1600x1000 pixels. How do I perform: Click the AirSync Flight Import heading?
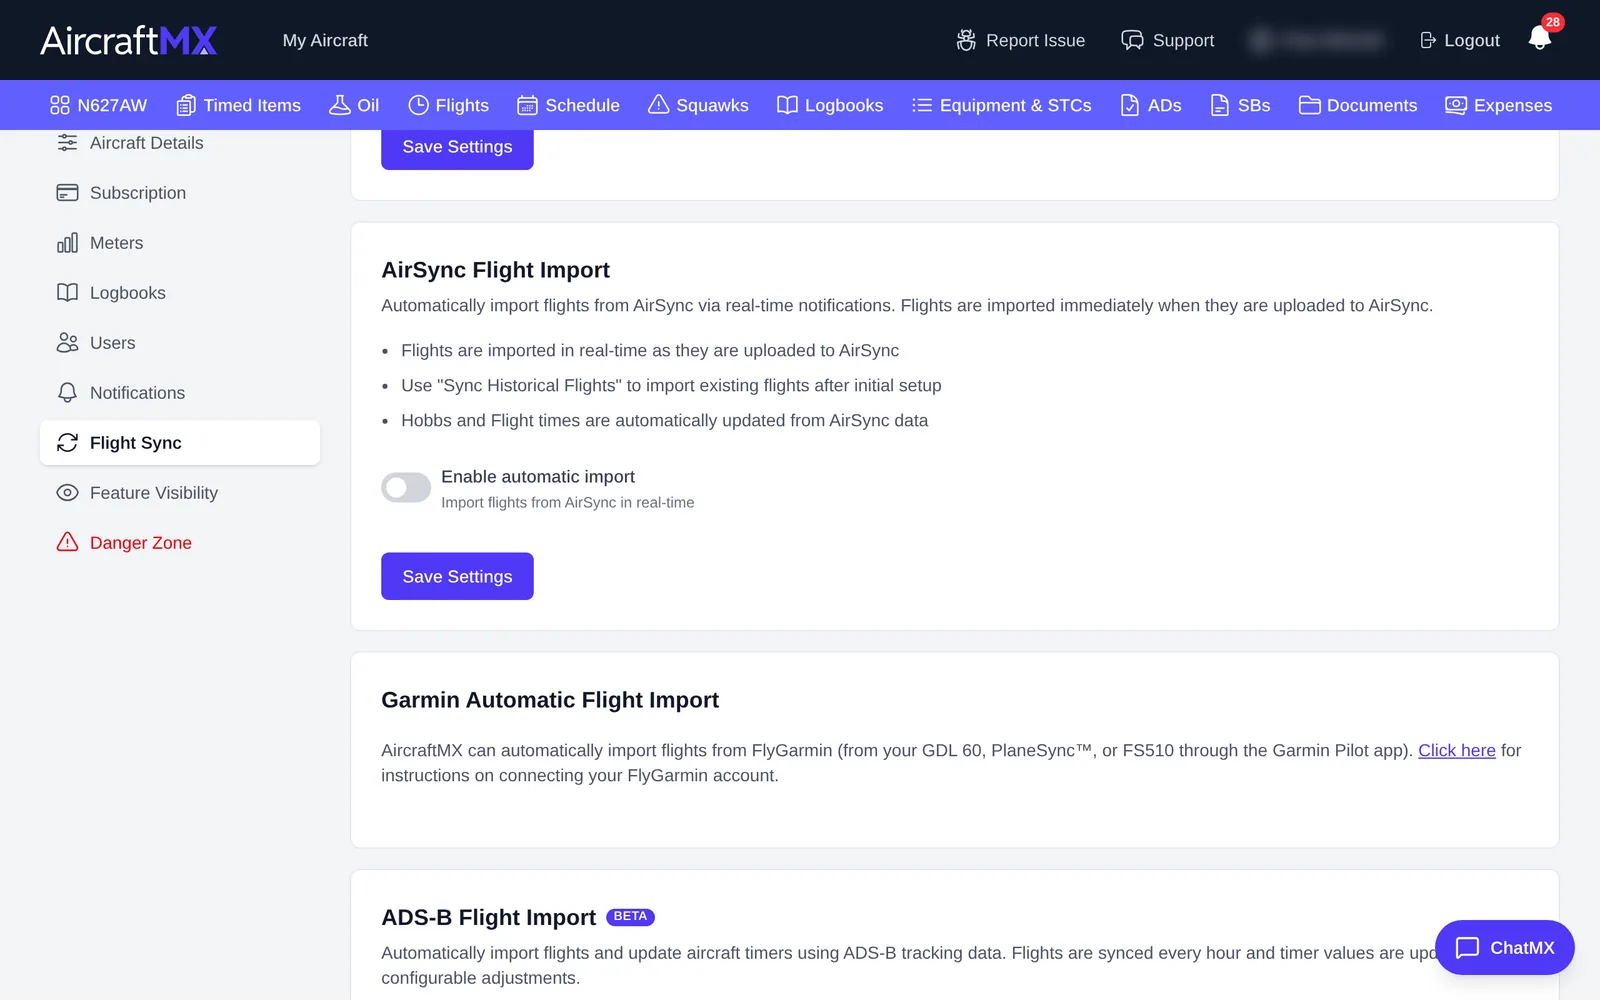495,270
